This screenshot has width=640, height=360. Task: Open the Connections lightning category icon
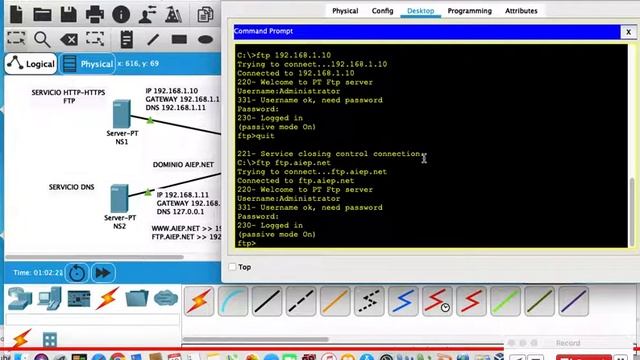(108, 298)
